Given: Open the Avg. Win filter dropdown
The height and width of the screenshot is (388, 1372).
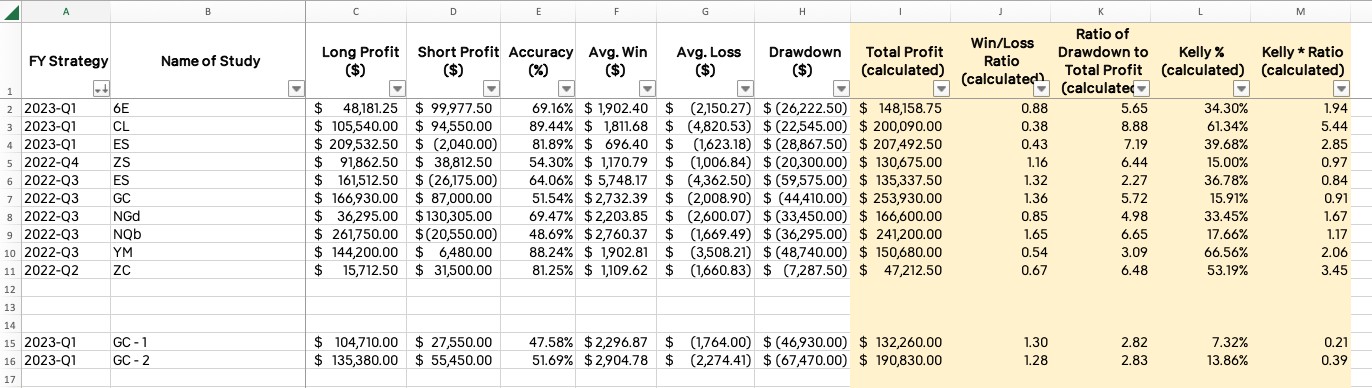Looking at the screenshot, I should click(647, 89).
